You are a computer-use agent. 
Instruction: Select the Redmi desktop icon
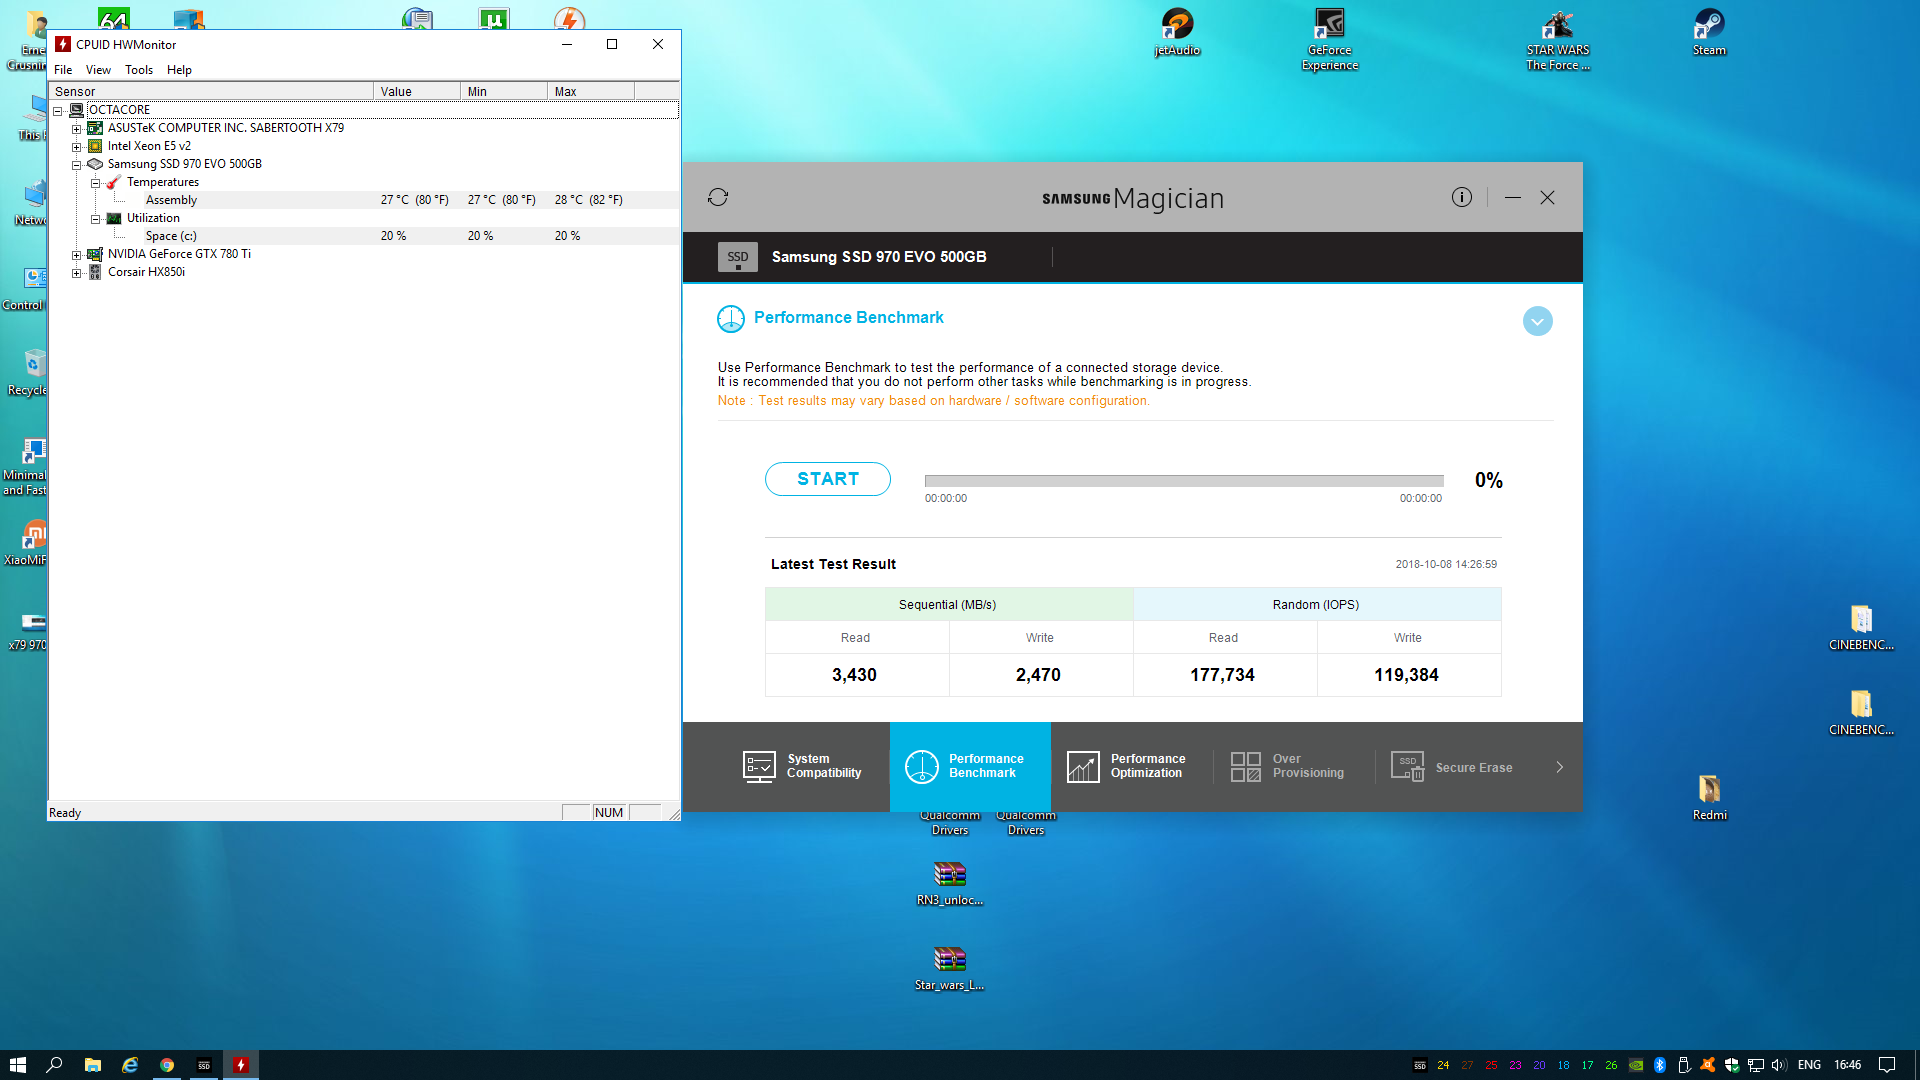click(1709, 798)
